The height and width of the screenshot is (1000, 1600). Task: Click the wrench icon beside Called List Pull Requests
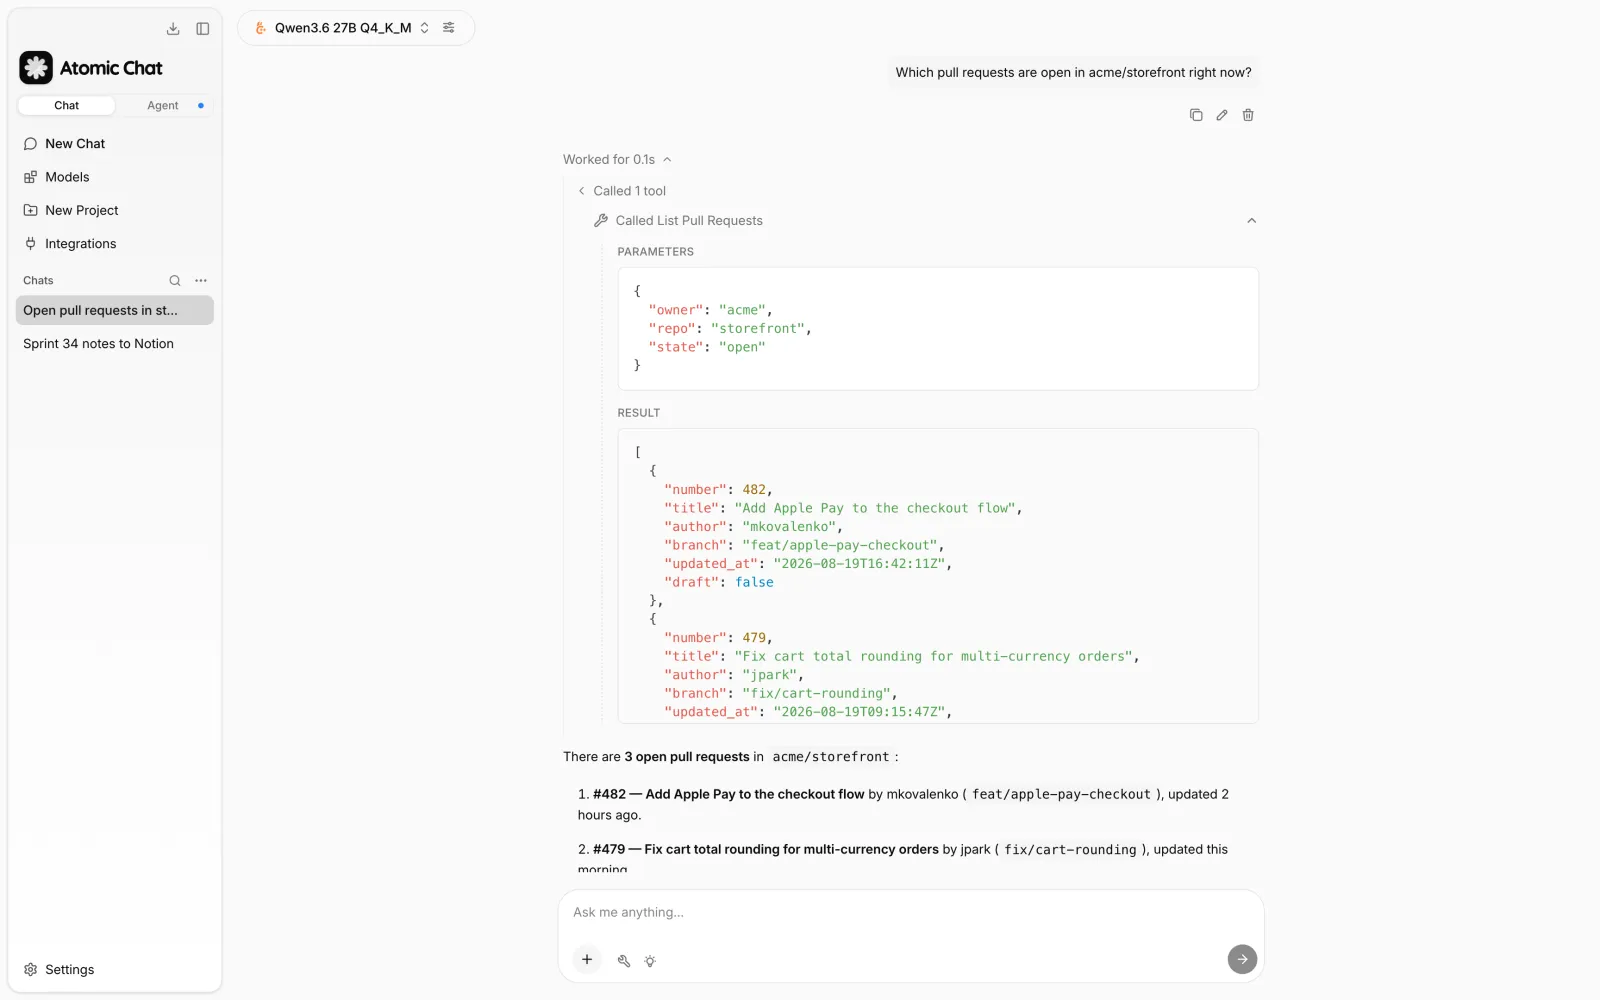(601, 221)
